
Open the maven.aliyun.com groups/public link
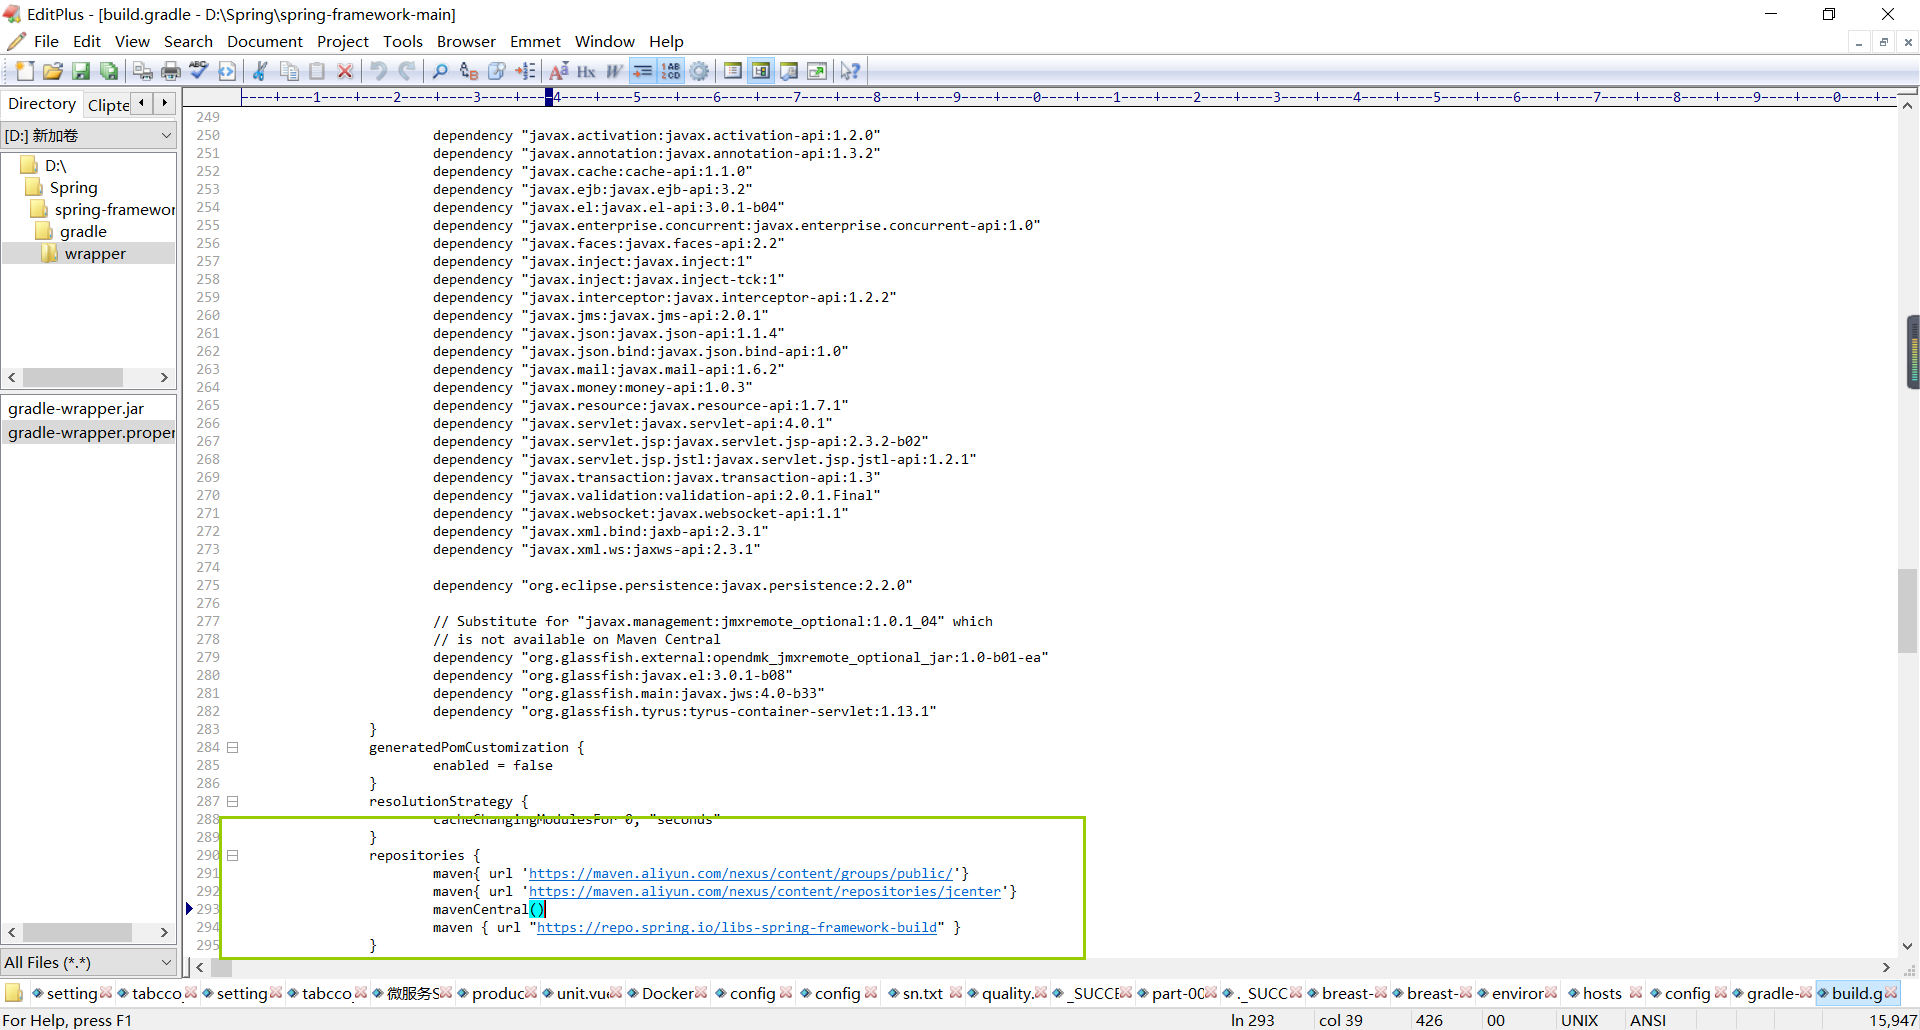[x=741, y=873]
